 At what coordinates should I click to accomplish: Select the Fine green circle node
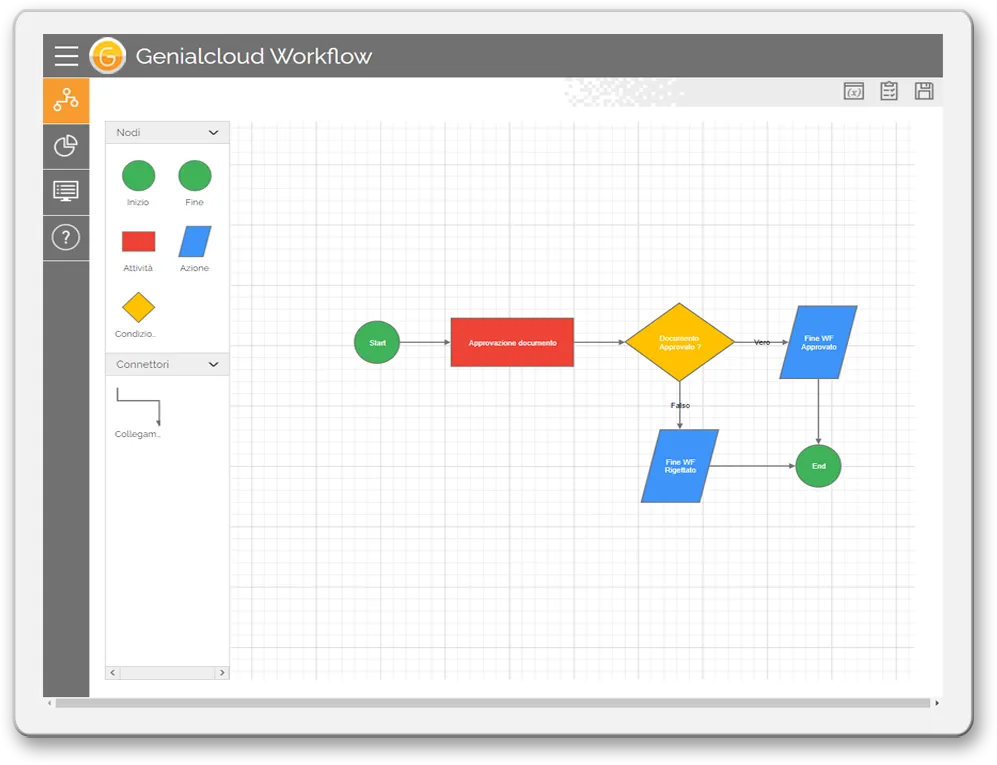coord(195,176)
